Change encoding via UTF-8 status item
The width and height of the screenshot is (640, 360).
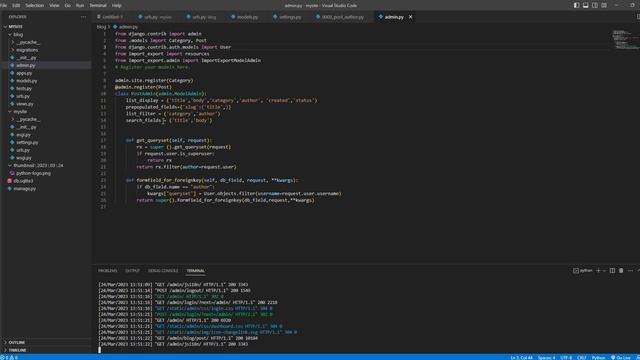(566, 357)
